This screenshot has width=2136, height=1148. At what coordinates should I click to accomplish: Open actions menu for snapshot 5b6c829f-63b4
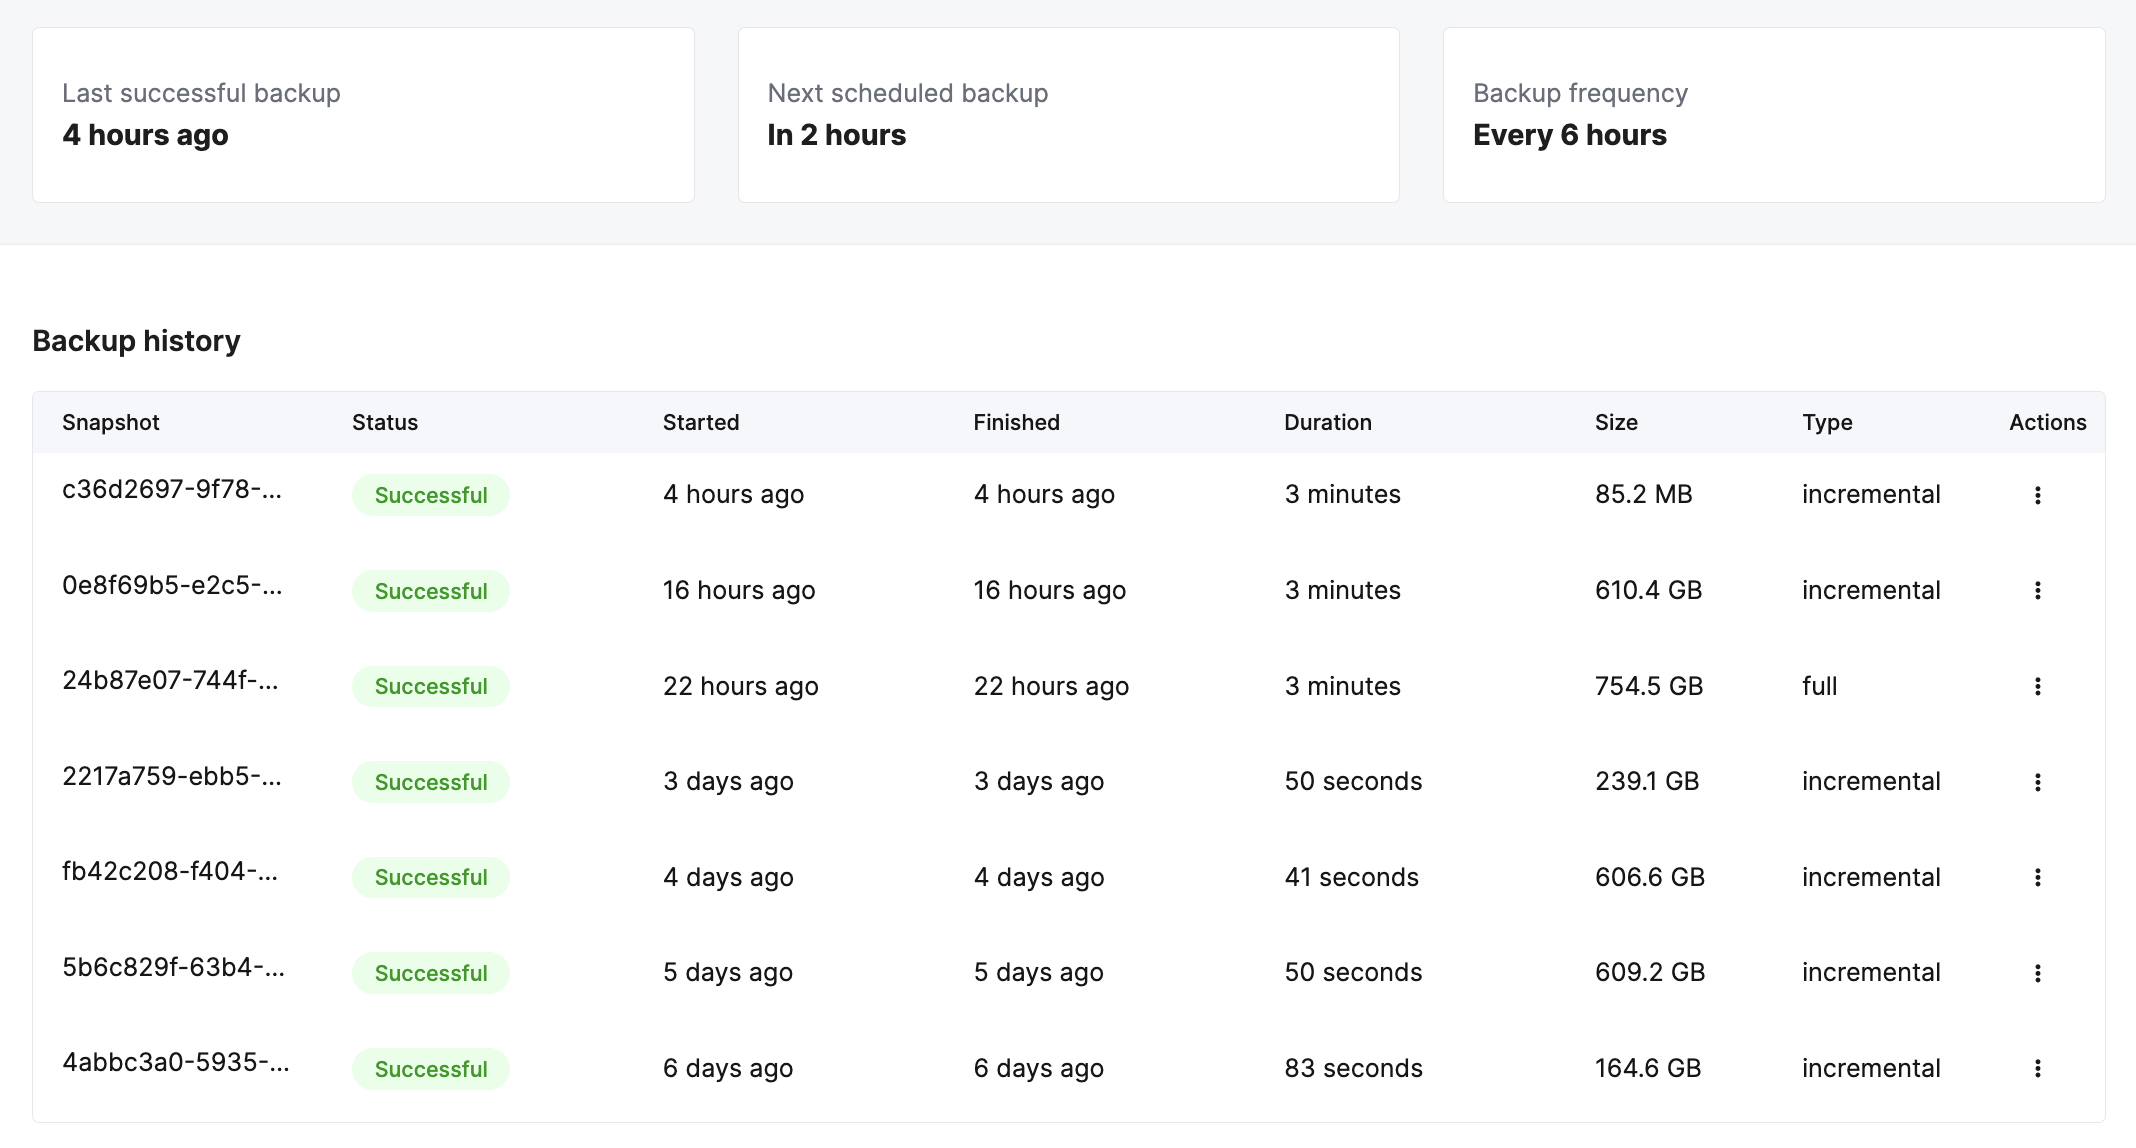tap(2039, 972)
